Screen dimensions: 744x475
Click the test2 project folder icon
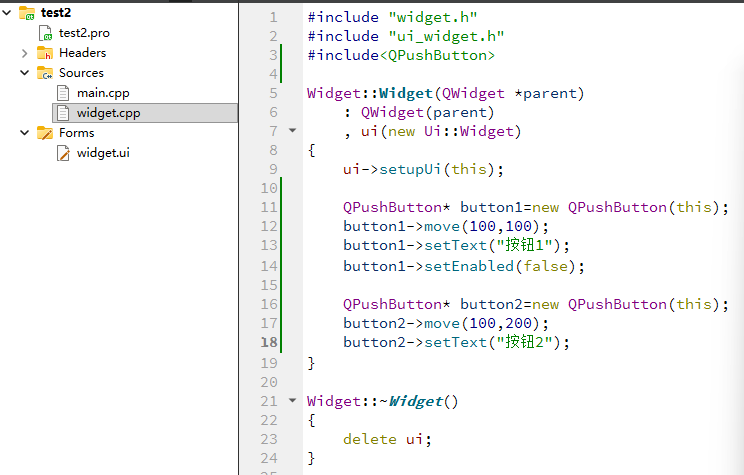click(x=27, y=13)
